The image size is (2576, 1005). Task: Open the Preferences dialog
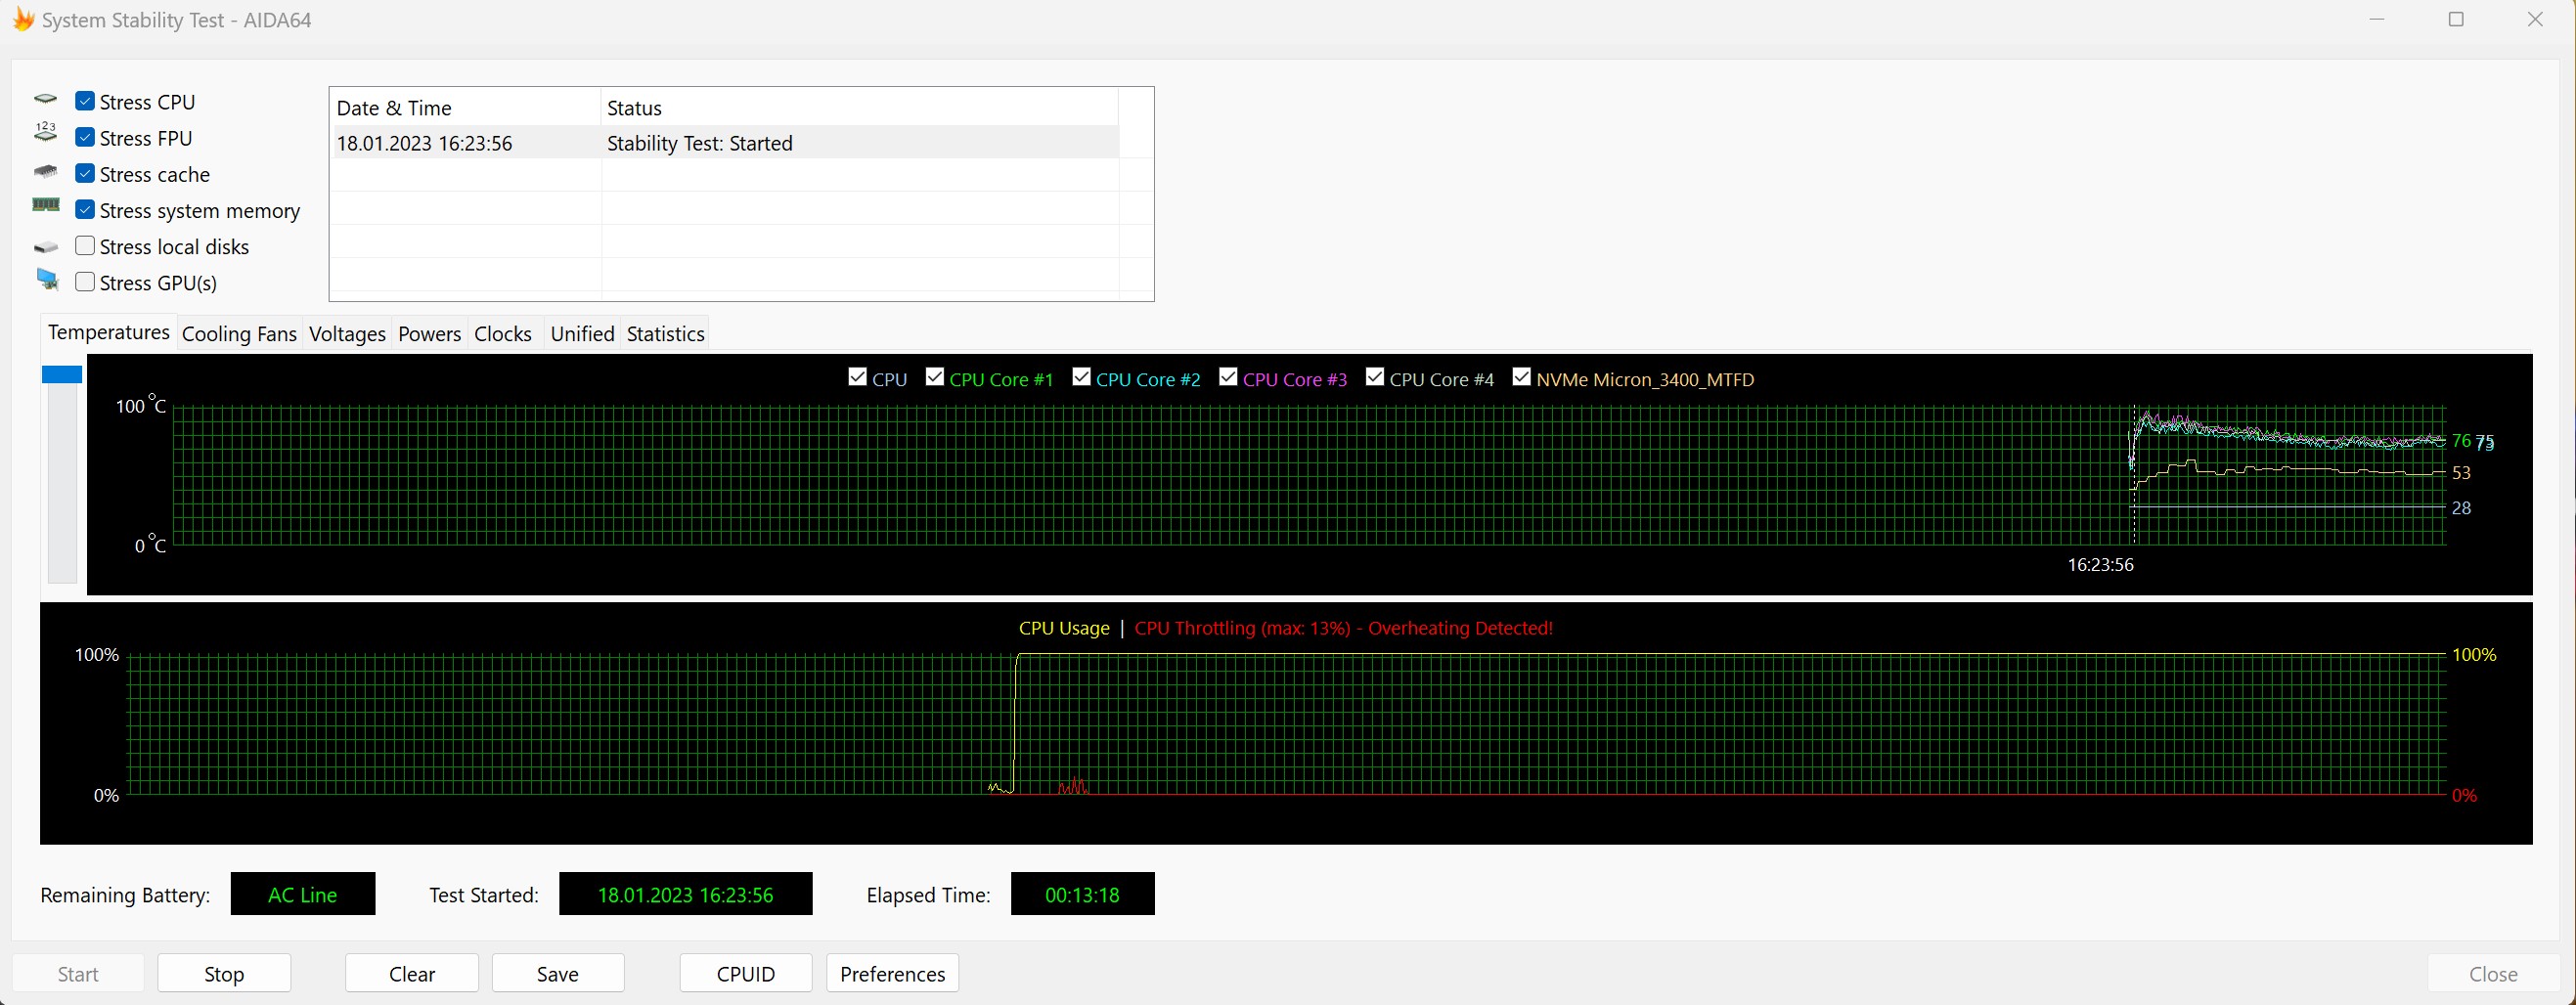(892, 973)
